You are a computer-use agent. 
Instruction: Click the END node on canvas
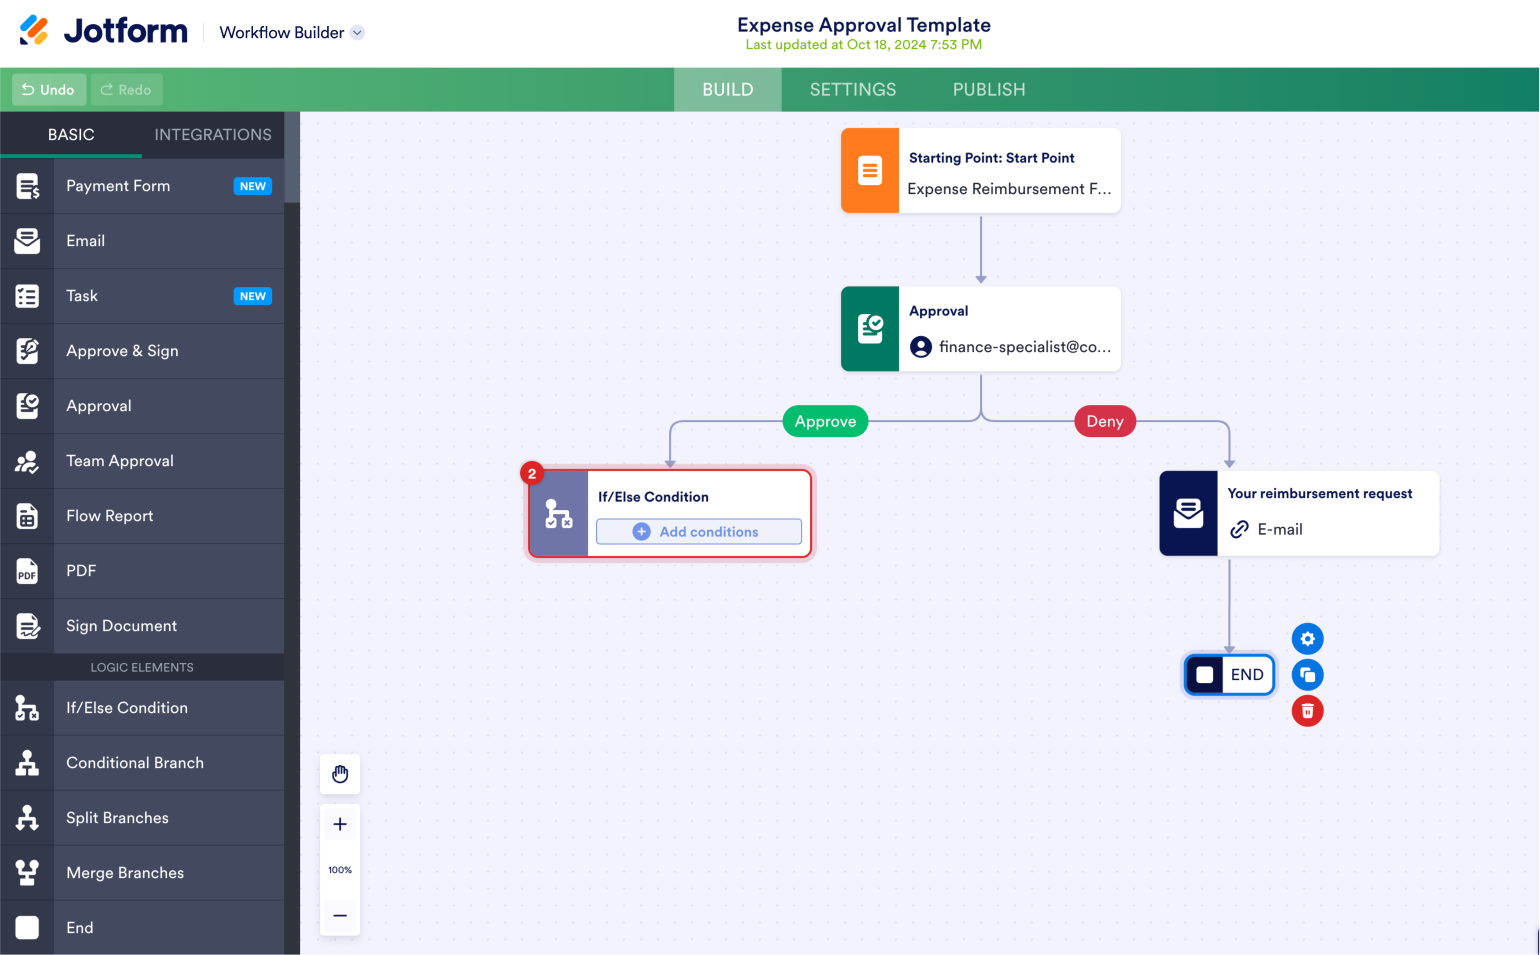(1229, 675)
